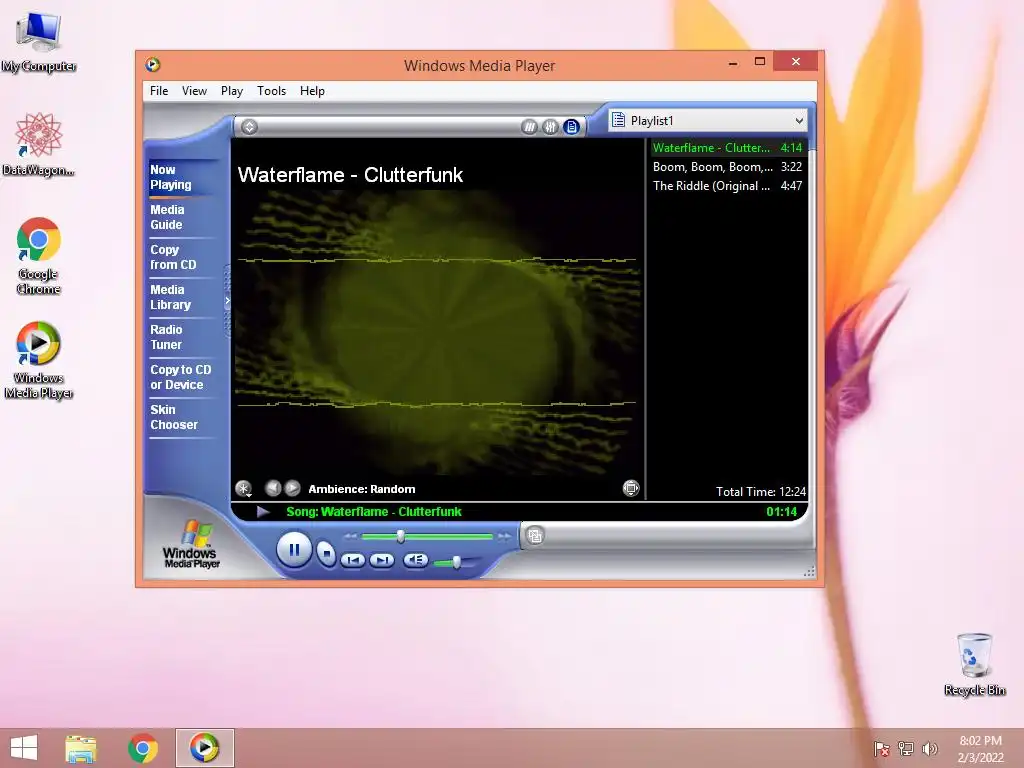1024x768 pixels.
Task: Click the show/hide menu bar round button
Action: point(249,127)
